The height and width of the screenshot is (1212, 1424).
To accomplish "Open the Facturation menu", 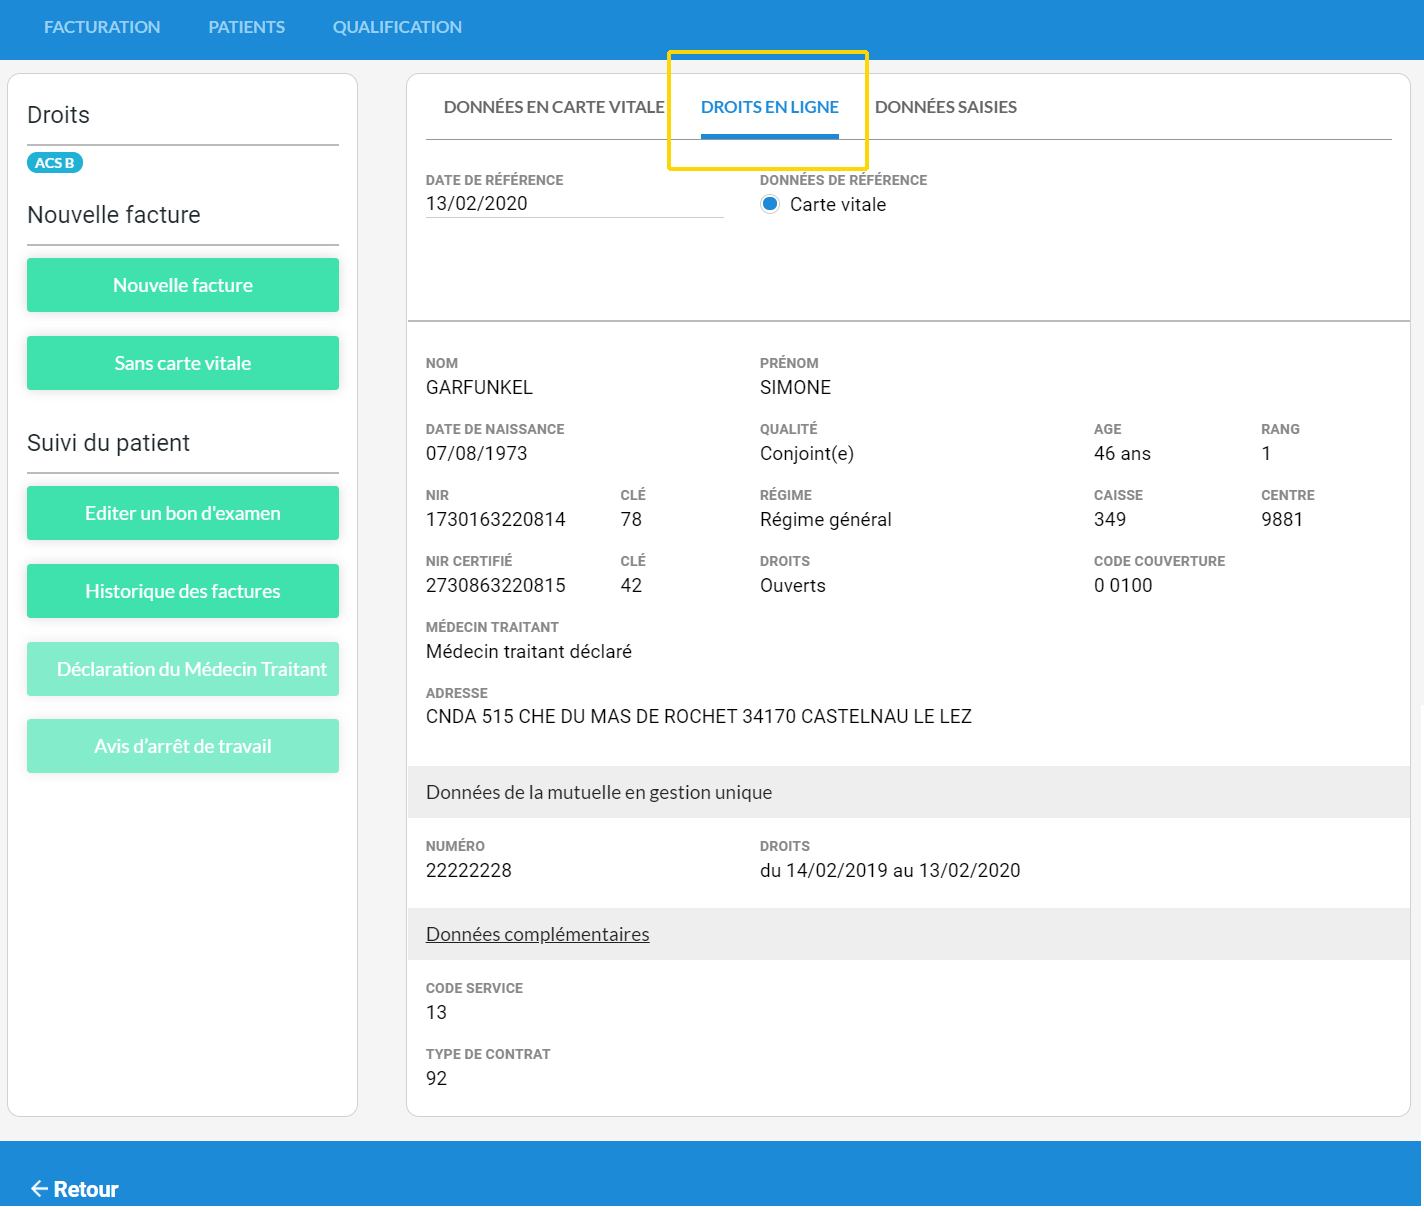I will coord(102,27).
